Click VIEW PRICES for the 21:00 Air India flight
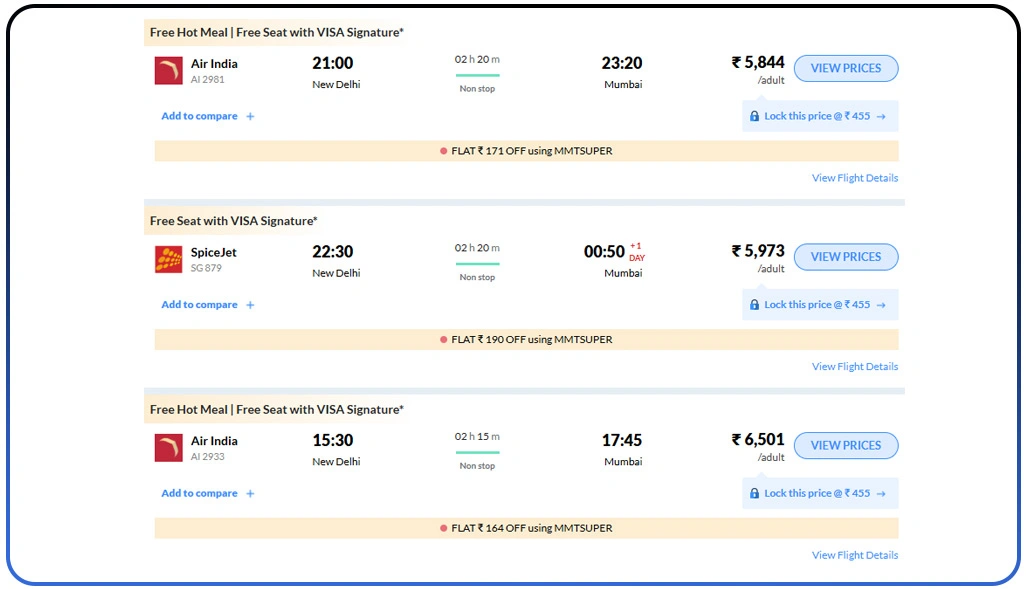1026x589 pixels. tap(846, 68)
